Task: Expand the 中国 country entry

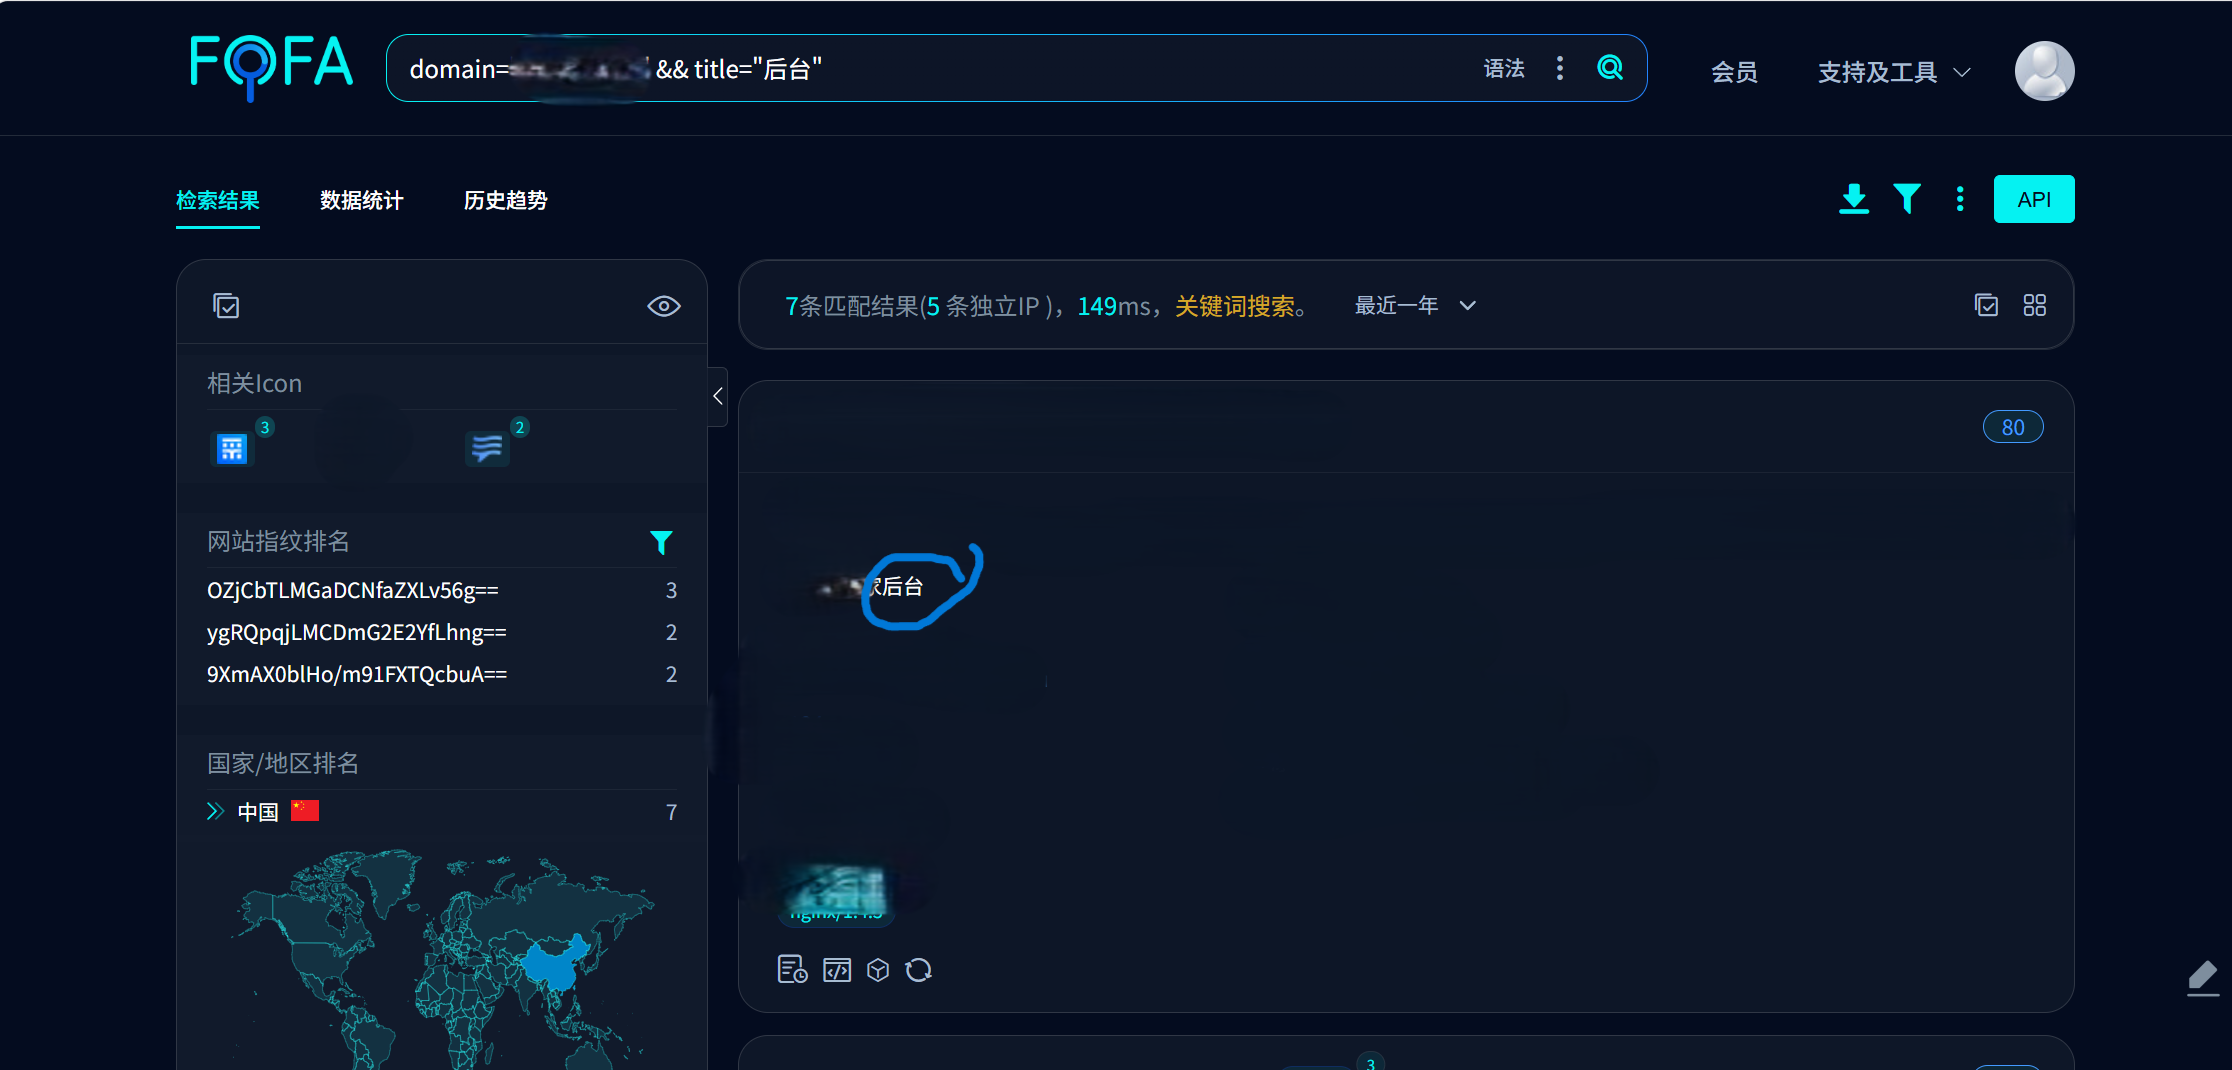Action: coord(215,811)
